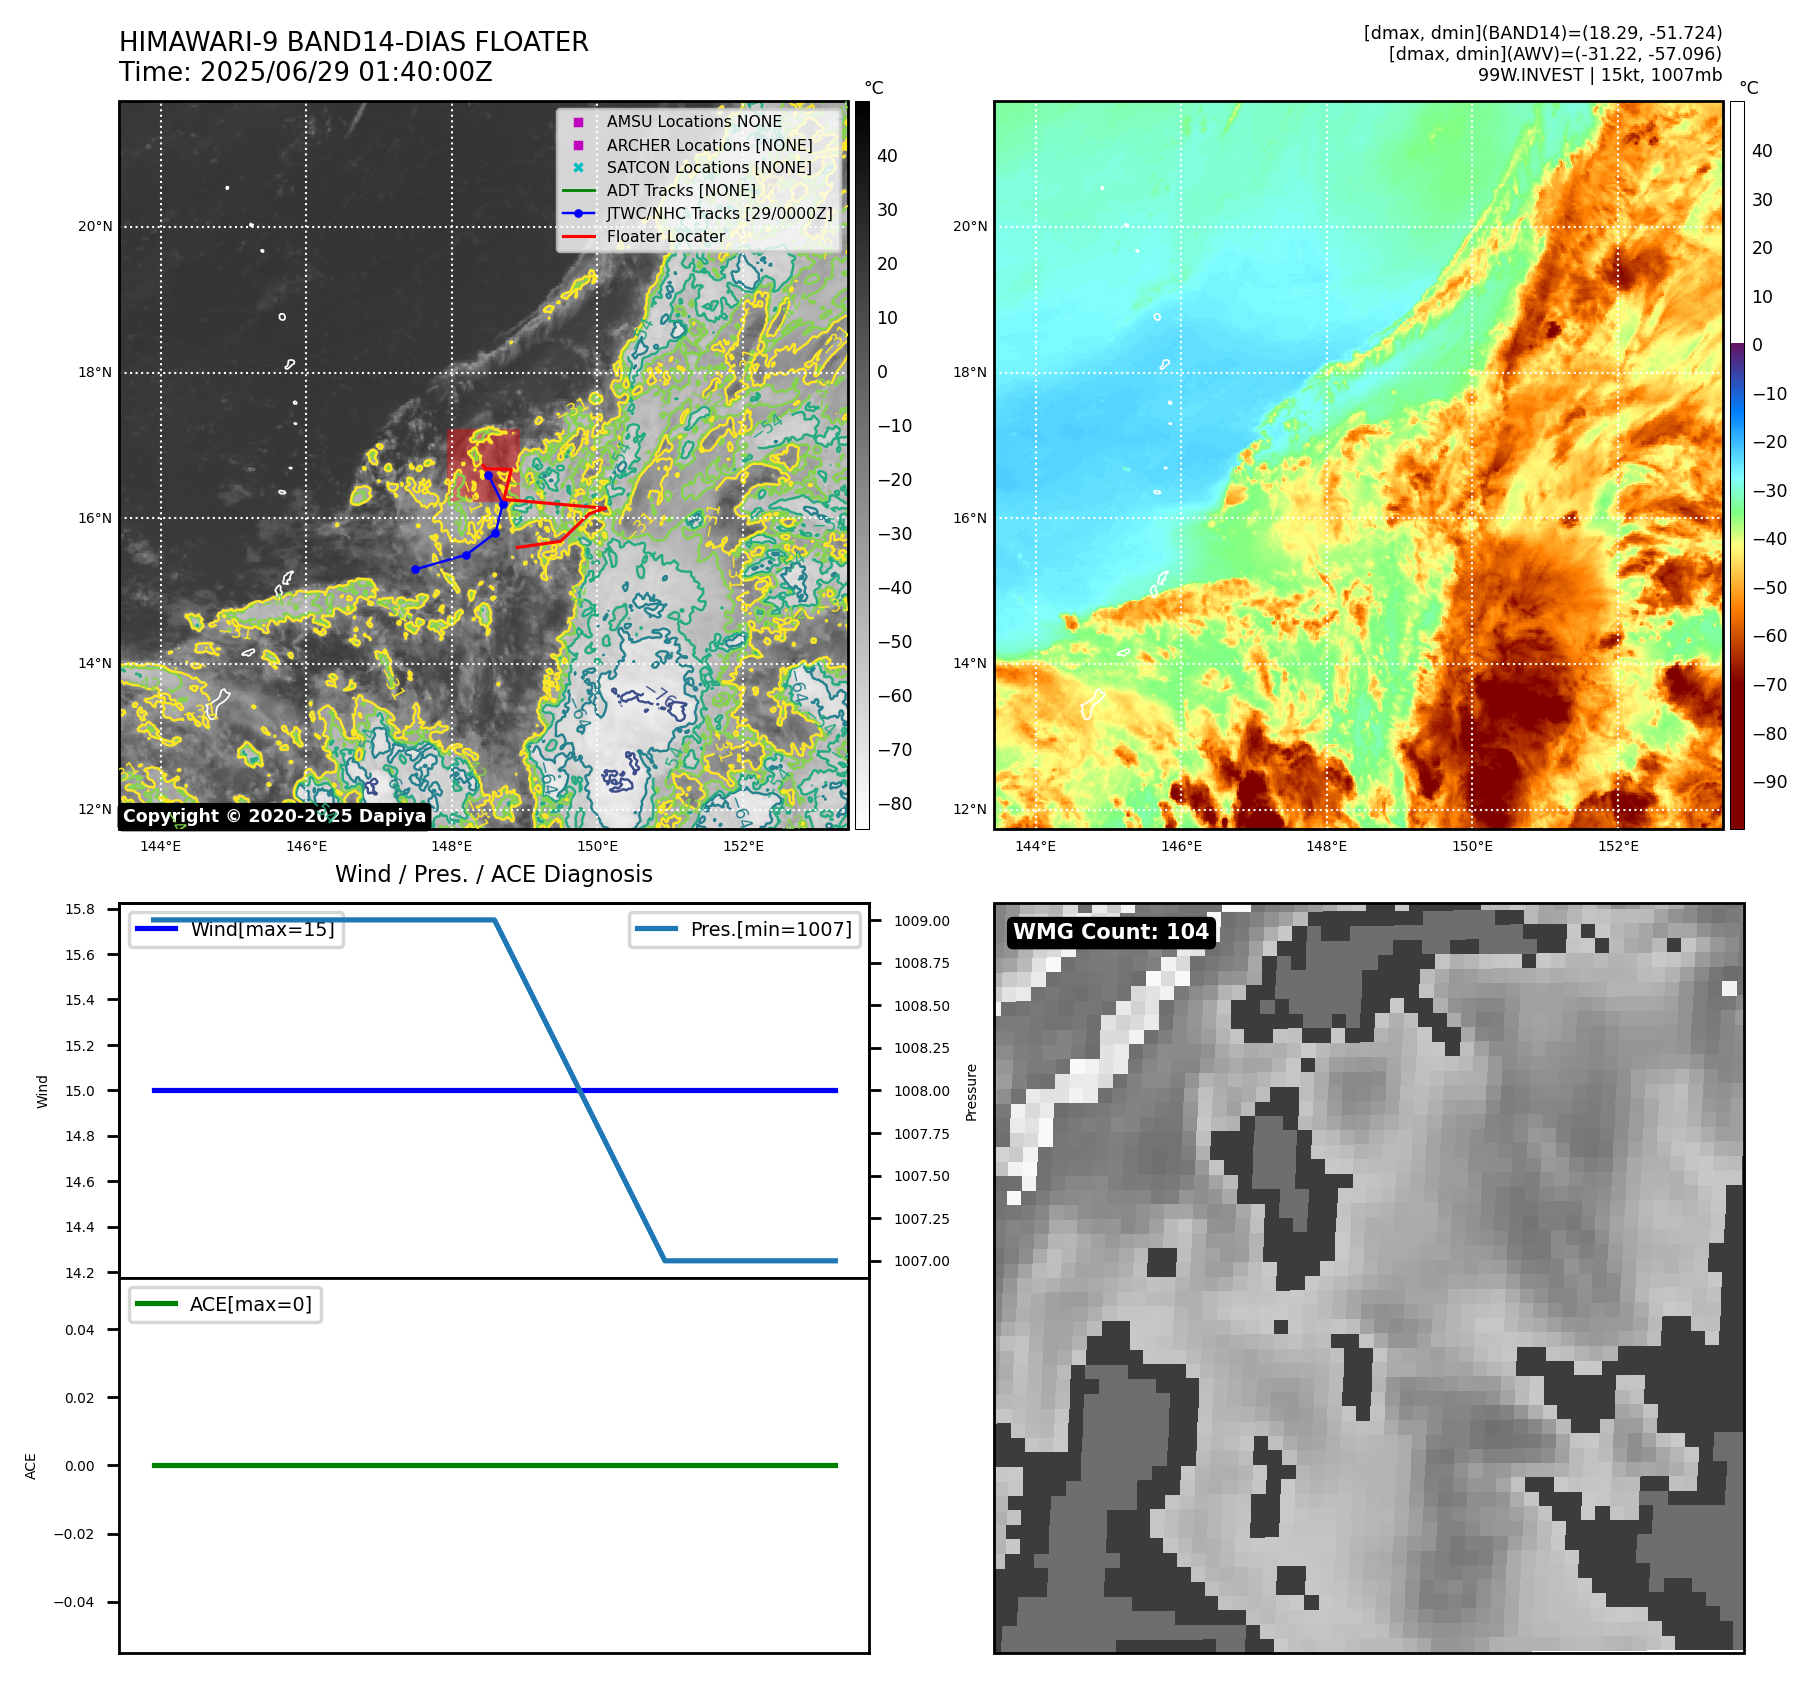This screenshot has width=1813, height=1690.
Task: Click the '148°E' label under the left map
Action: tap(452, 846)
